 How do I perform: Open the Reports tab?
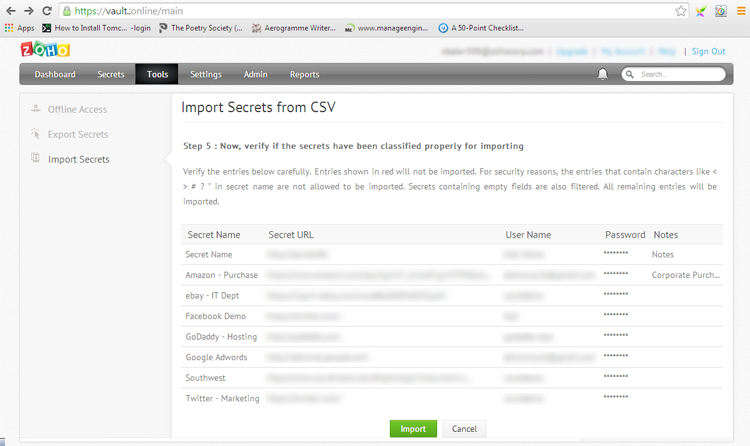[304, 74]
